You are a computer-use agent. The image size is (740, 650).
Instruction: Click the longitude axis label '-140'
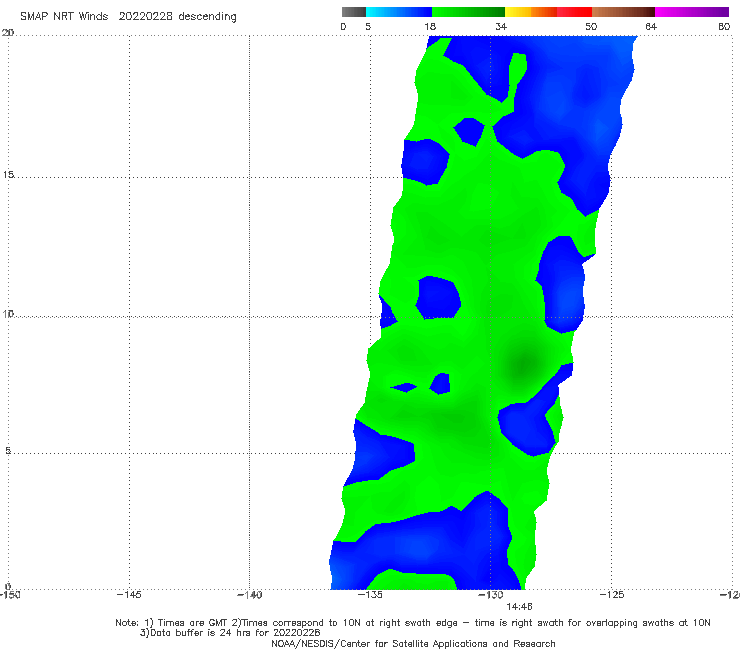pyautogui.click(x=249, y=594)
